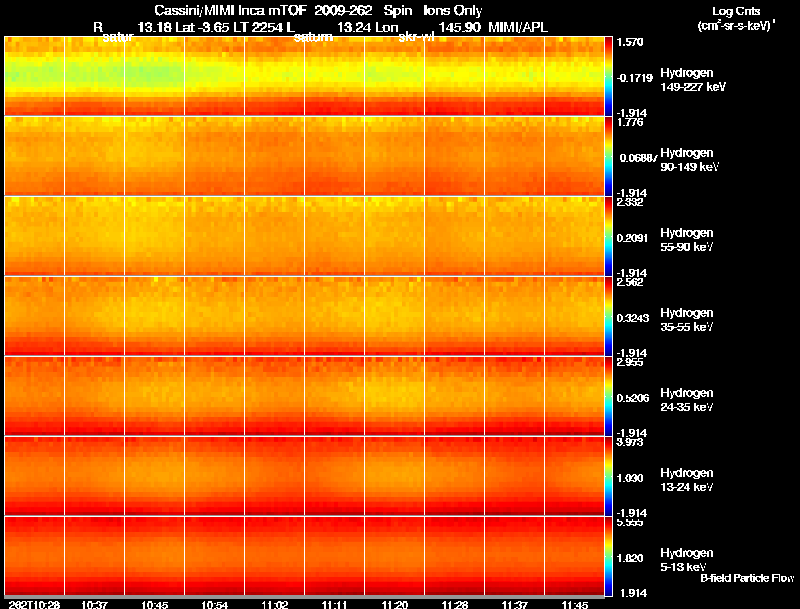Viewport: 800px width, 609px height.
Task: Click the 10:54 time axis tick label
Action: 214,604
